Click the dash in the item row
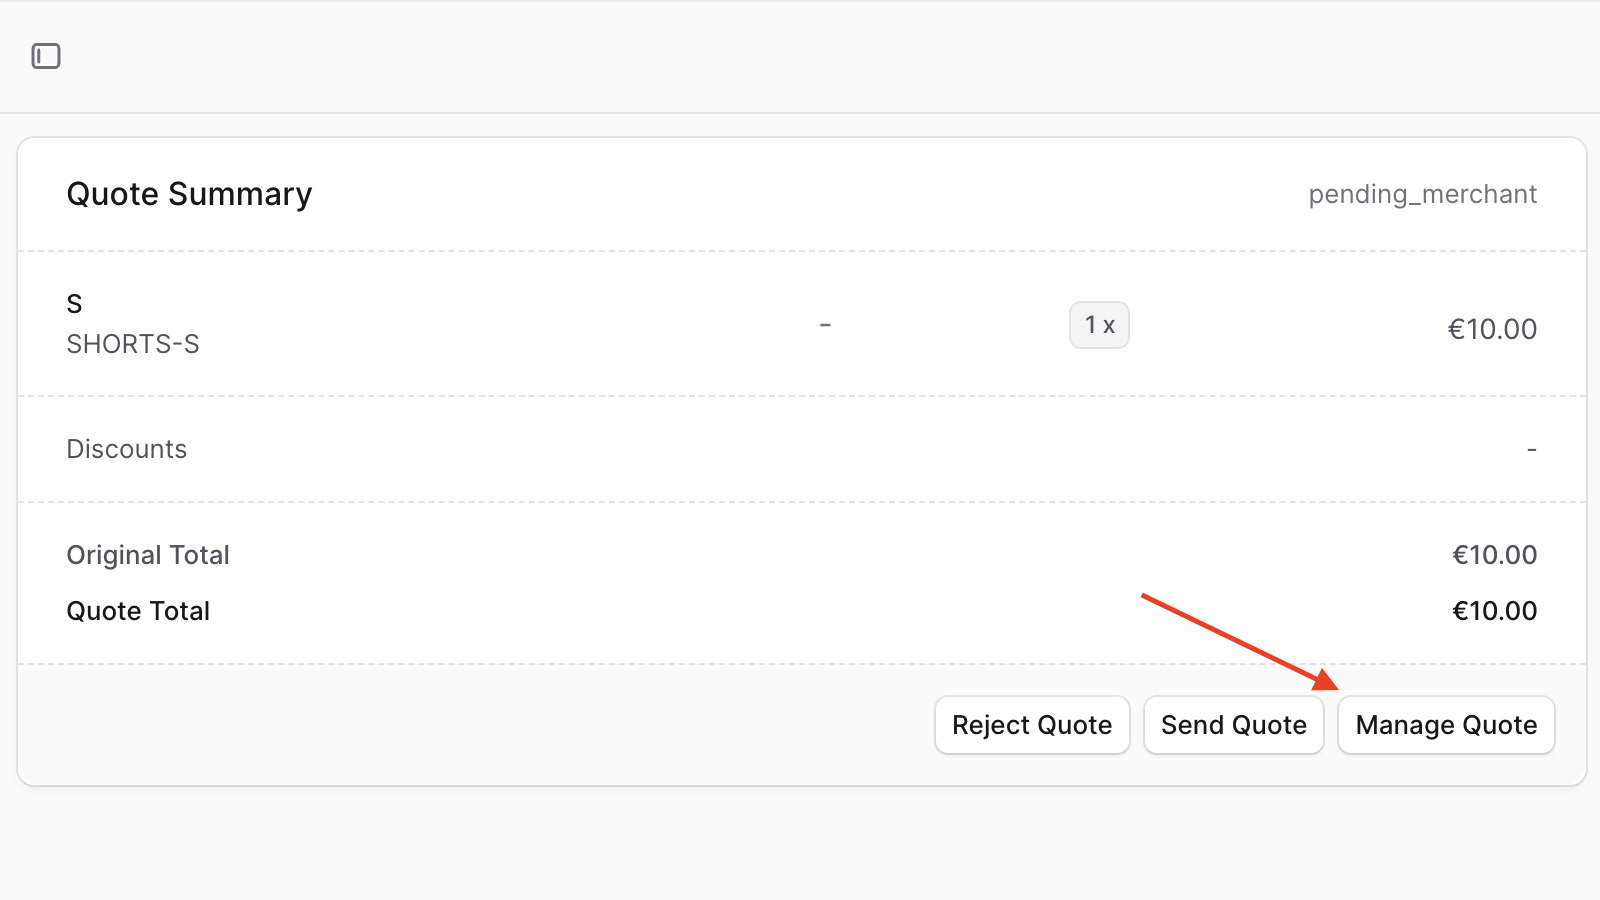Viewport: 1600px width, 900px height. click(826, 325)
